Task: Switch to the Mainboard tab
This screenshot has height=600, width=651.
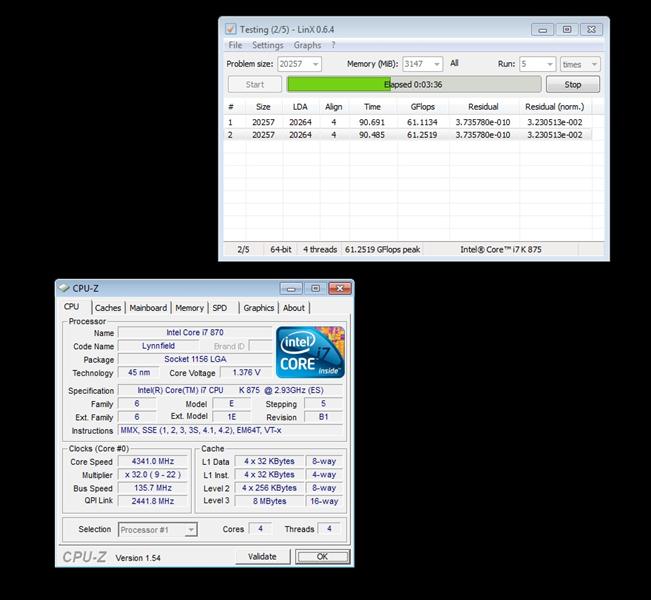Action: (x=148, y=308)
